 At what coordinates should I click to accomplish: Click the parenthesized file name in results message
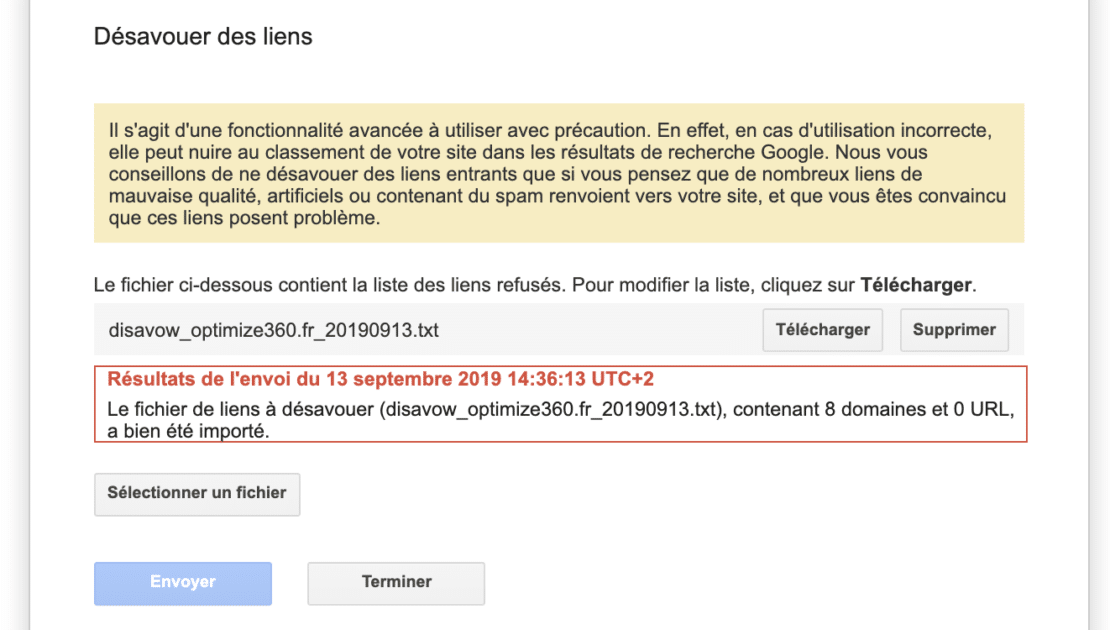pos(551,409)
